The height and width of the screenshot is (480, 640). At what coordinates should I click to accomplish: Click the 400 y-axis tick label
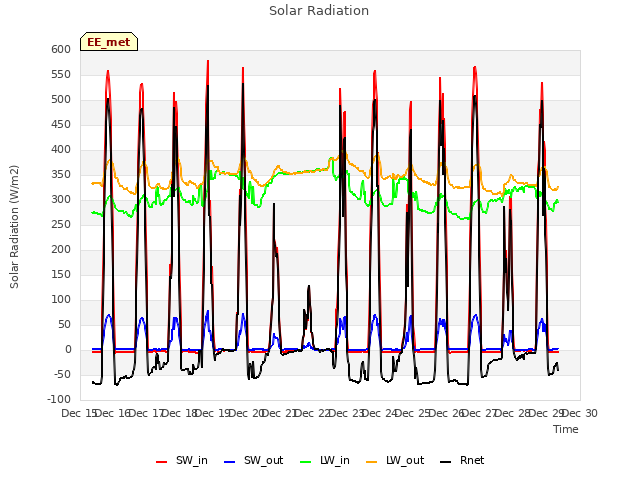pos(61,149)
